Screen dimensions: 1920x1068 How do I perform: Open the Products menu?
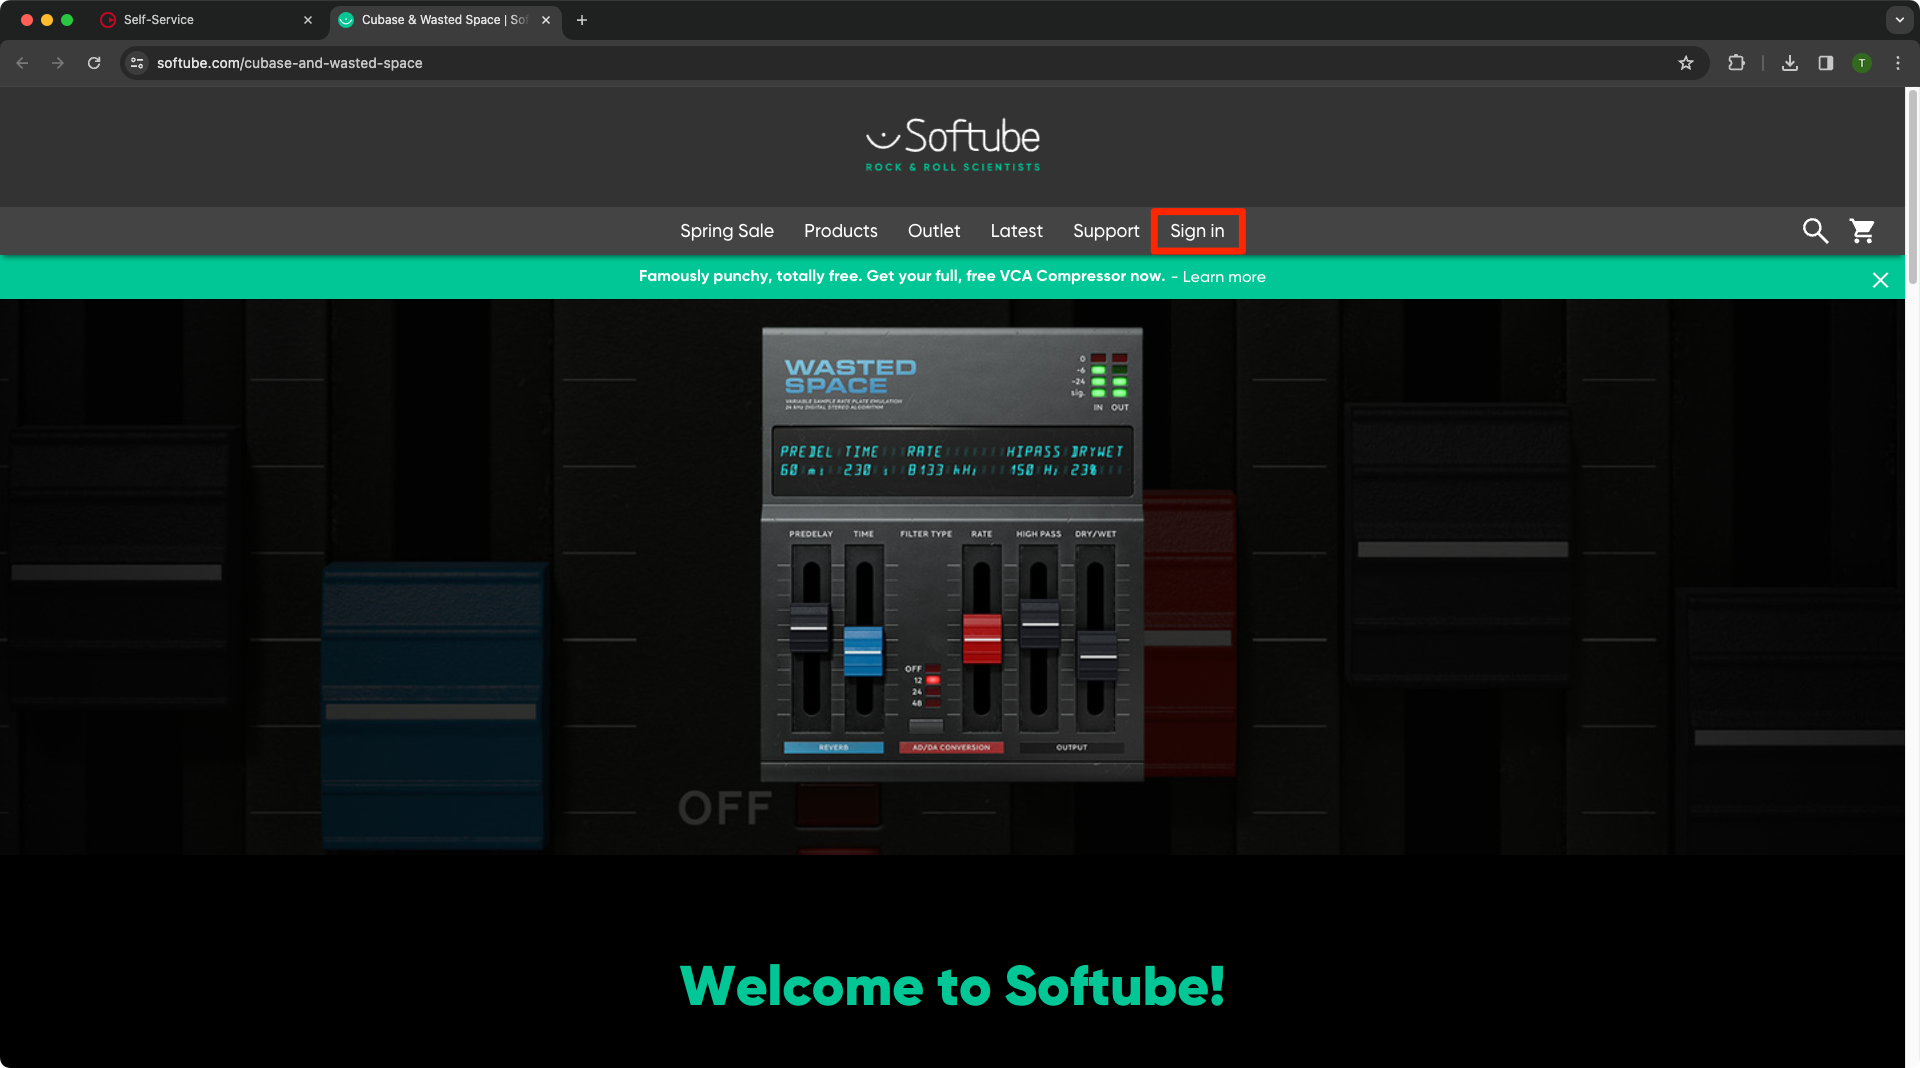(841, 231)
